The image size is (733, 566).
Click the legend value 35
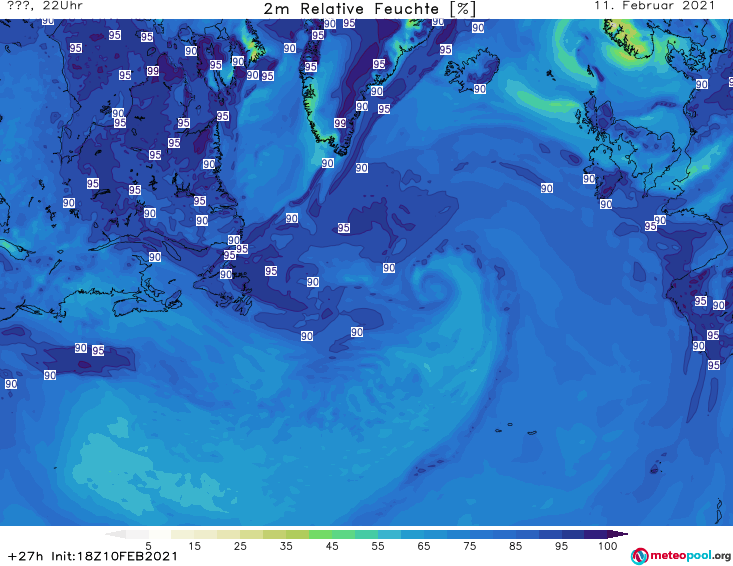286,545
